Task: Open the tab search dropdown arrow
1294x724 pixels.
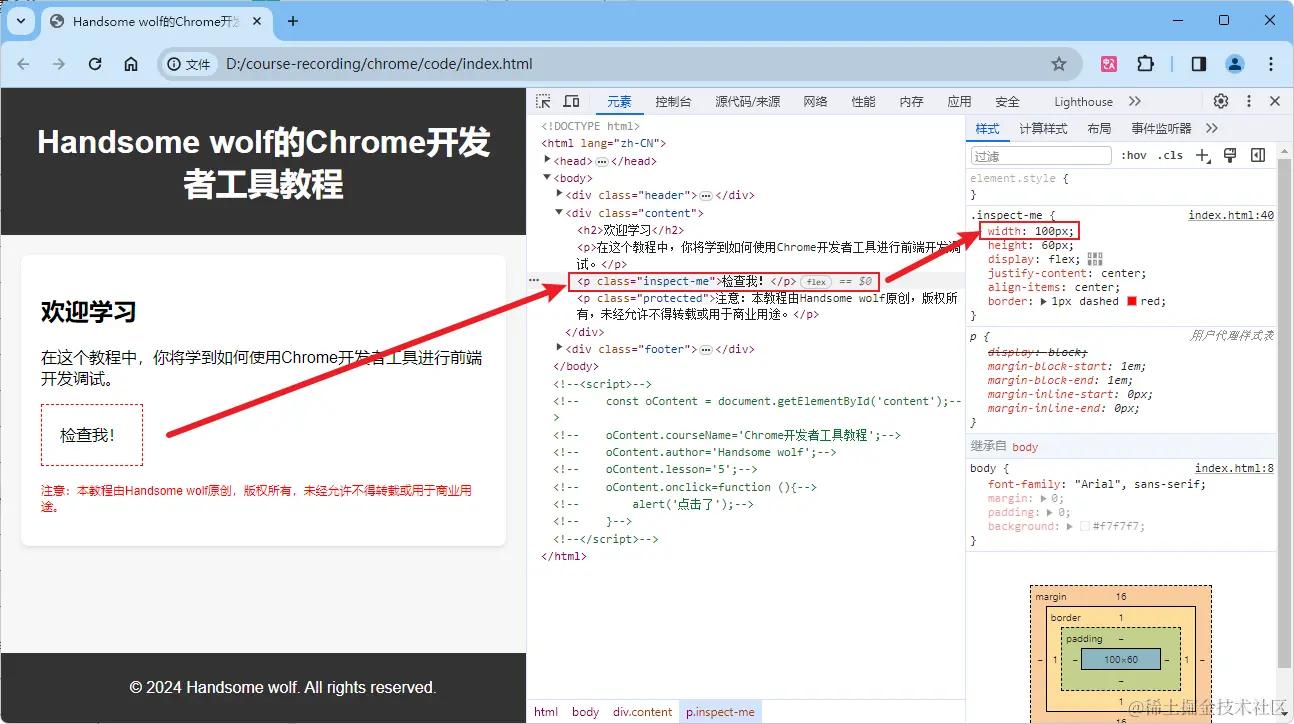Action: coord(21,21)
